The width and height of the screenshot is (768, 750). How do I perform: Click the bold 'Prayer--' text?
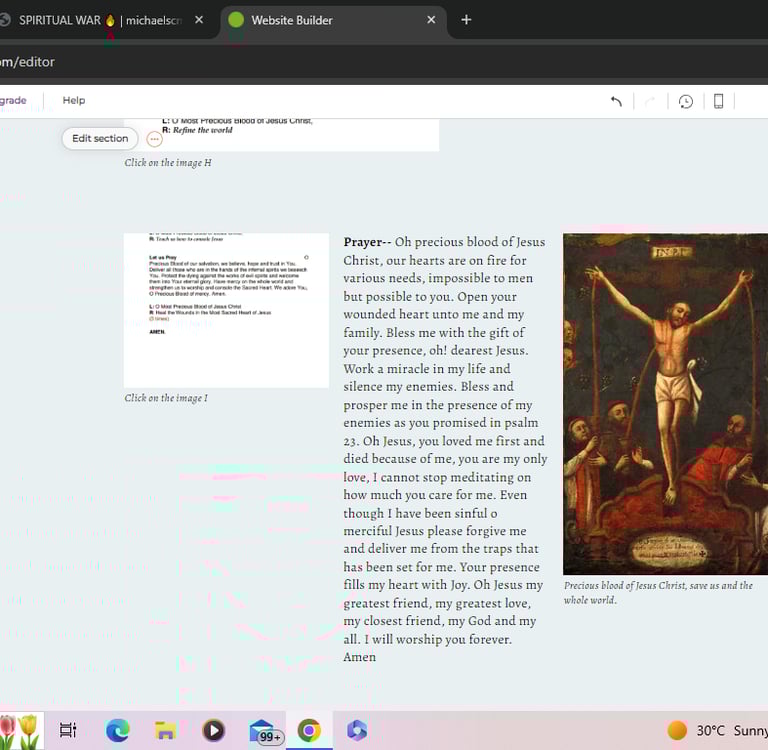tap(367, 242)
